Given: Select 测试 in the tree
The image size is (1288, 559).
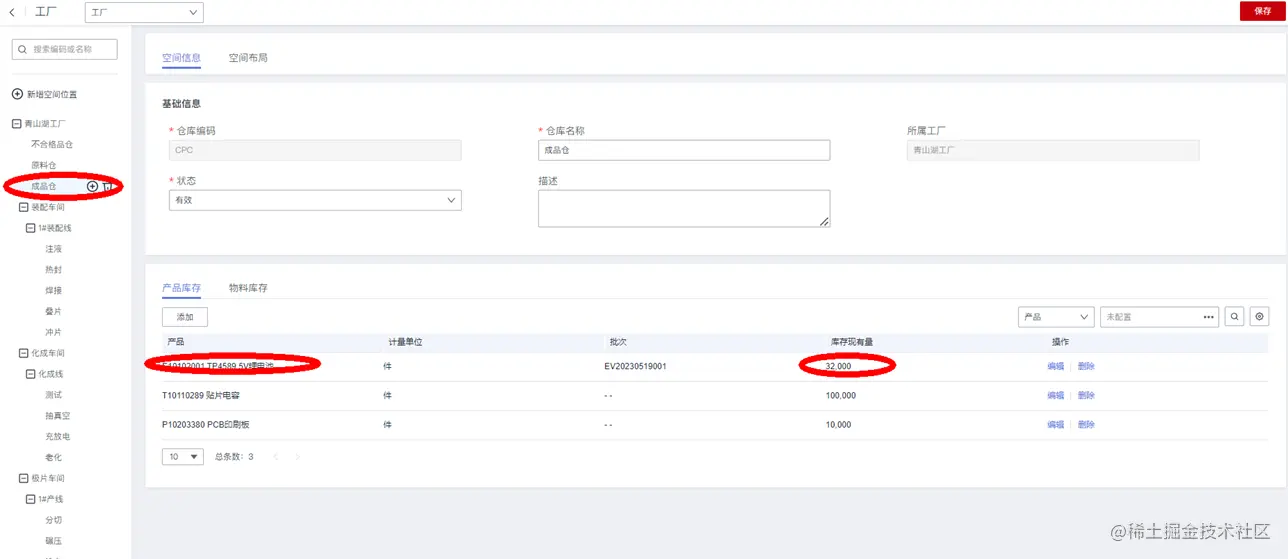Looking at the screenshot, I should pyautogui.click(x=54, y=395).
